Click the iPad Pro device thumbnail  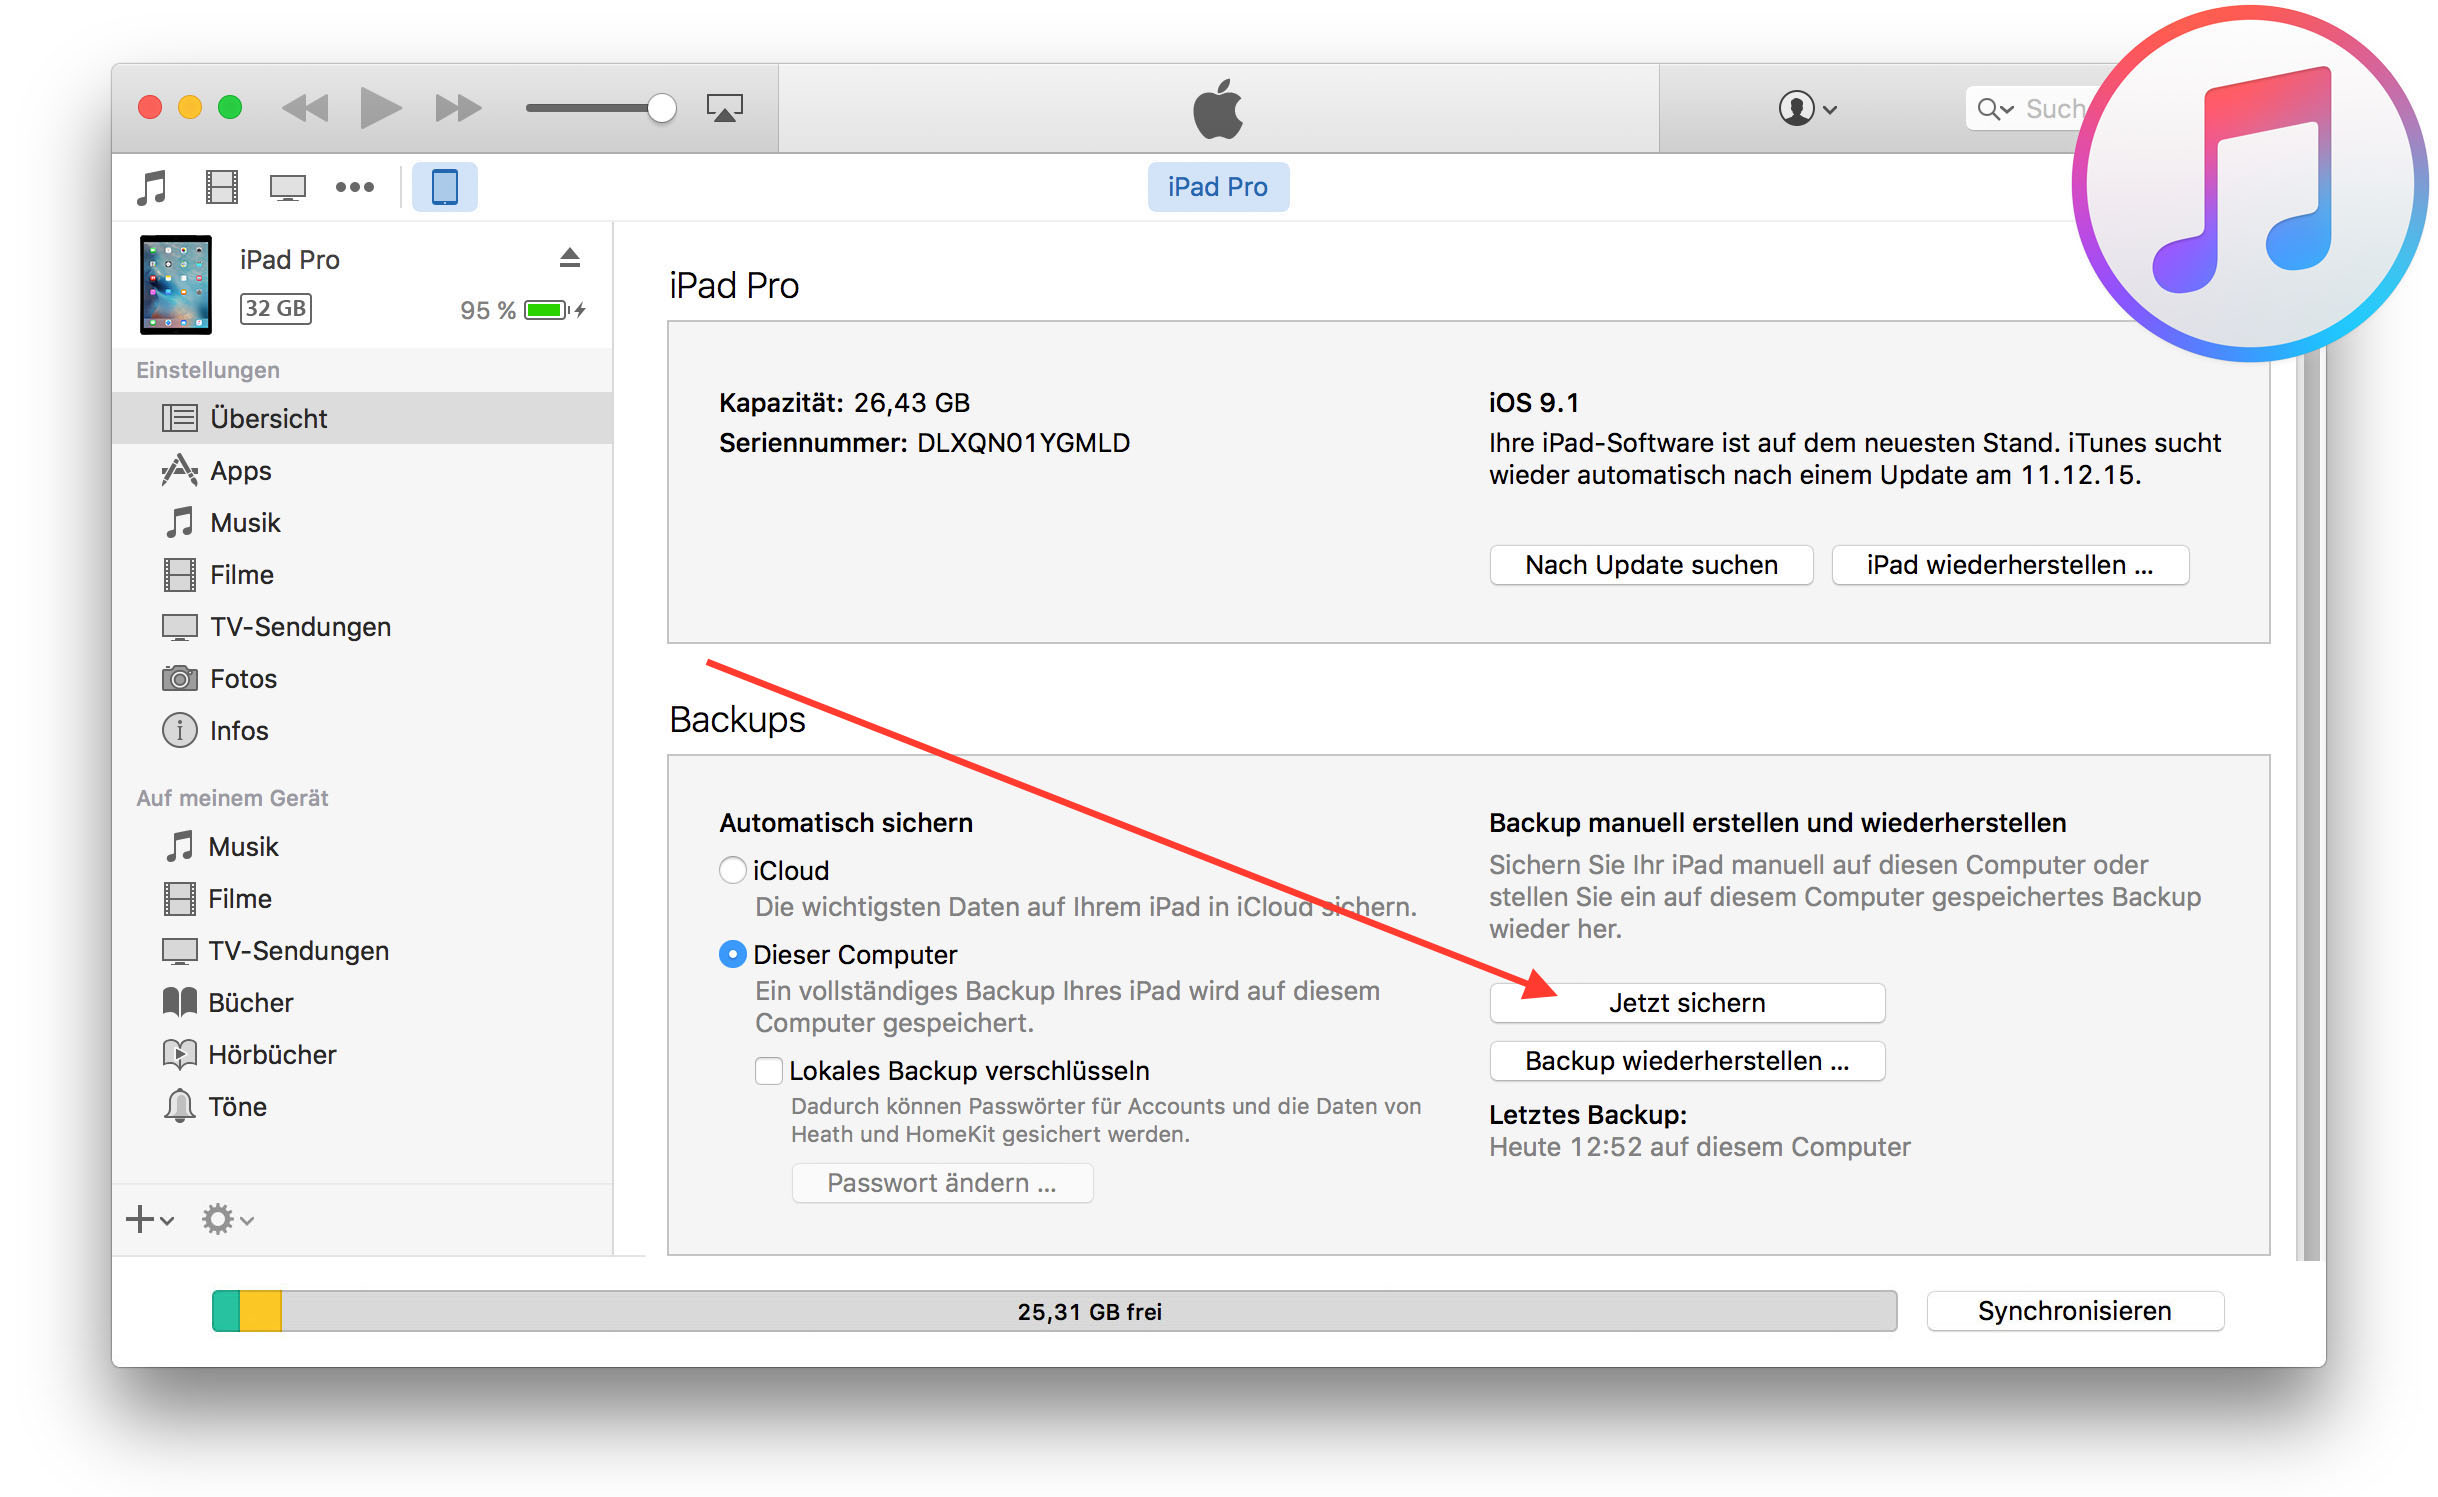tap(176, 284)
